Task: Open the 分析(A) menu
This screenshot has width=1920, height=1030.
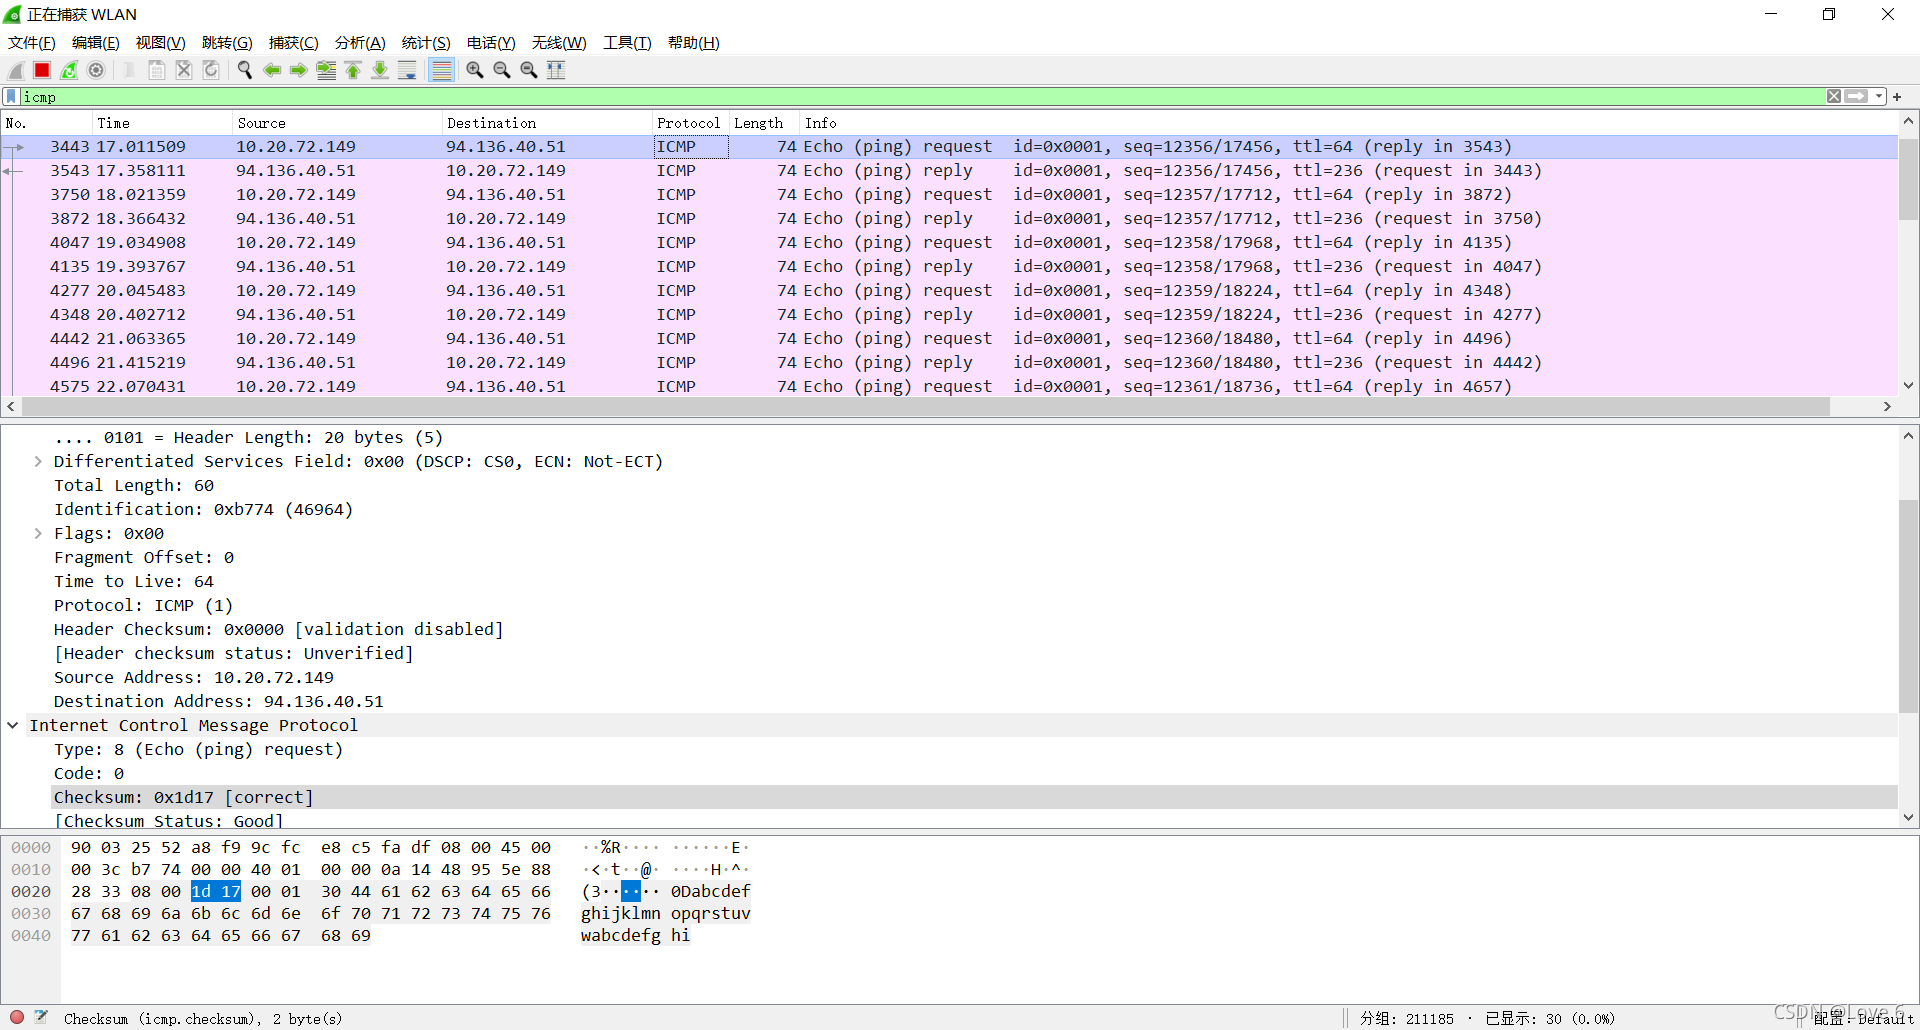Action: [360, 43]
